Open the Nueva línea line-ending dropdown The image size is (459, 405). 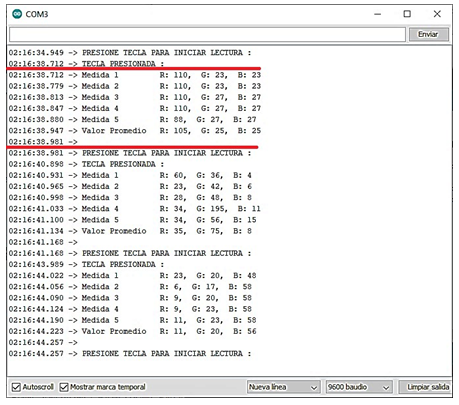pyautogui.click(x=283, y=387)
